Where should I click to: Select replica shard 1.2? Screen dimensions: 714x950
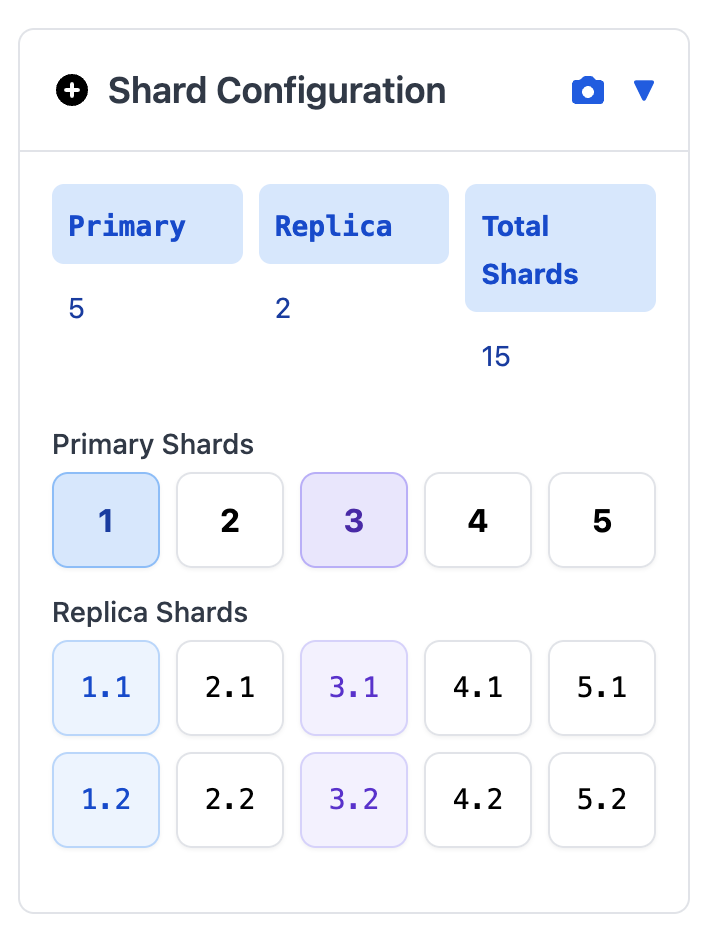point(106,800)
